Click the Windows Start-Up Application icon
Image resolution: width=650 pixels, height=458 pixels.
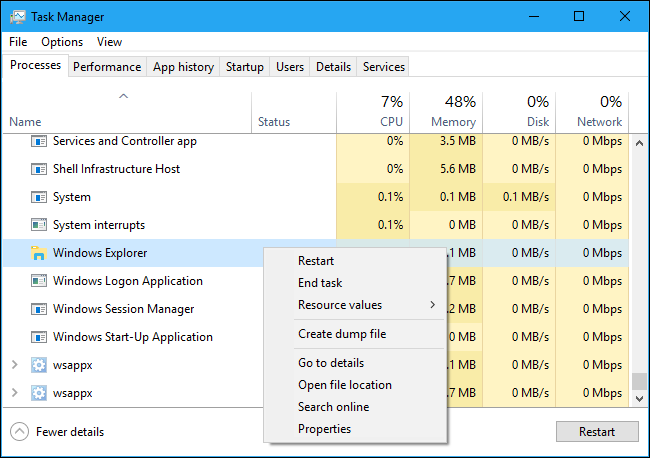[x=39, y=337]
